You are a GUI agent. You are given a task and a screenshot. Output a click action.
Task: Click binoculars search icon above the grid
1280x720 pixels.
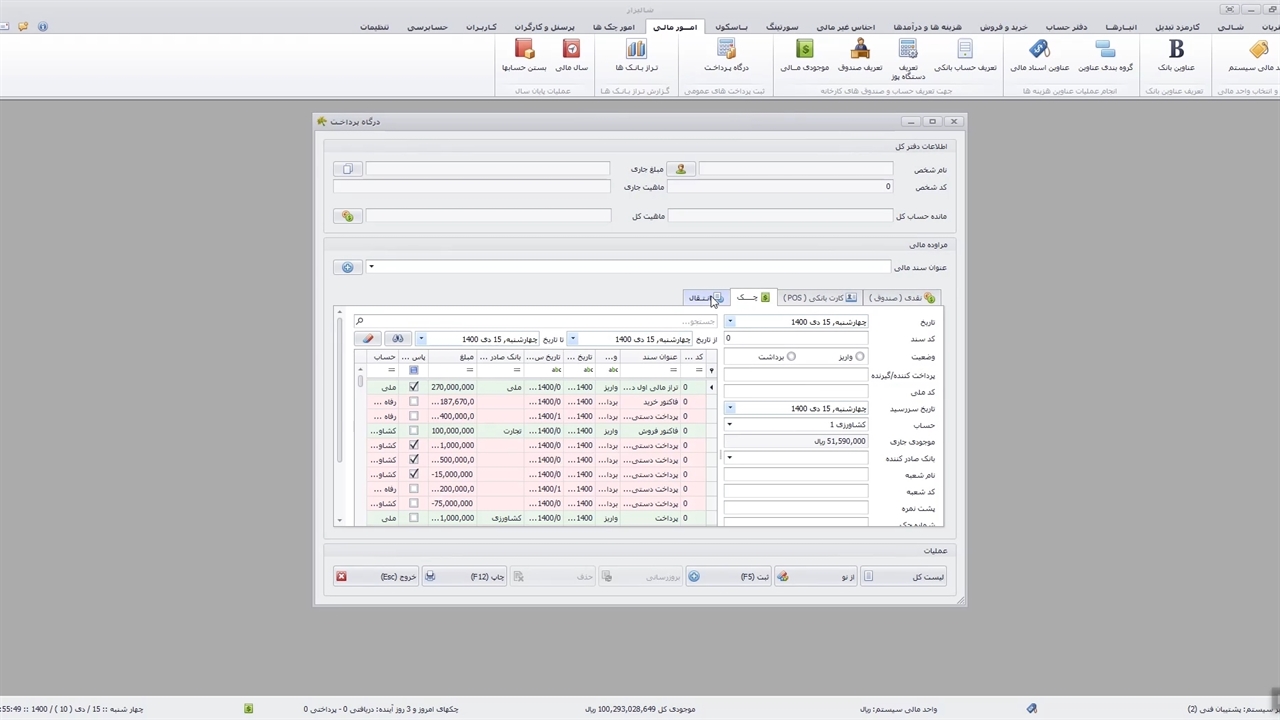(398, 339)
